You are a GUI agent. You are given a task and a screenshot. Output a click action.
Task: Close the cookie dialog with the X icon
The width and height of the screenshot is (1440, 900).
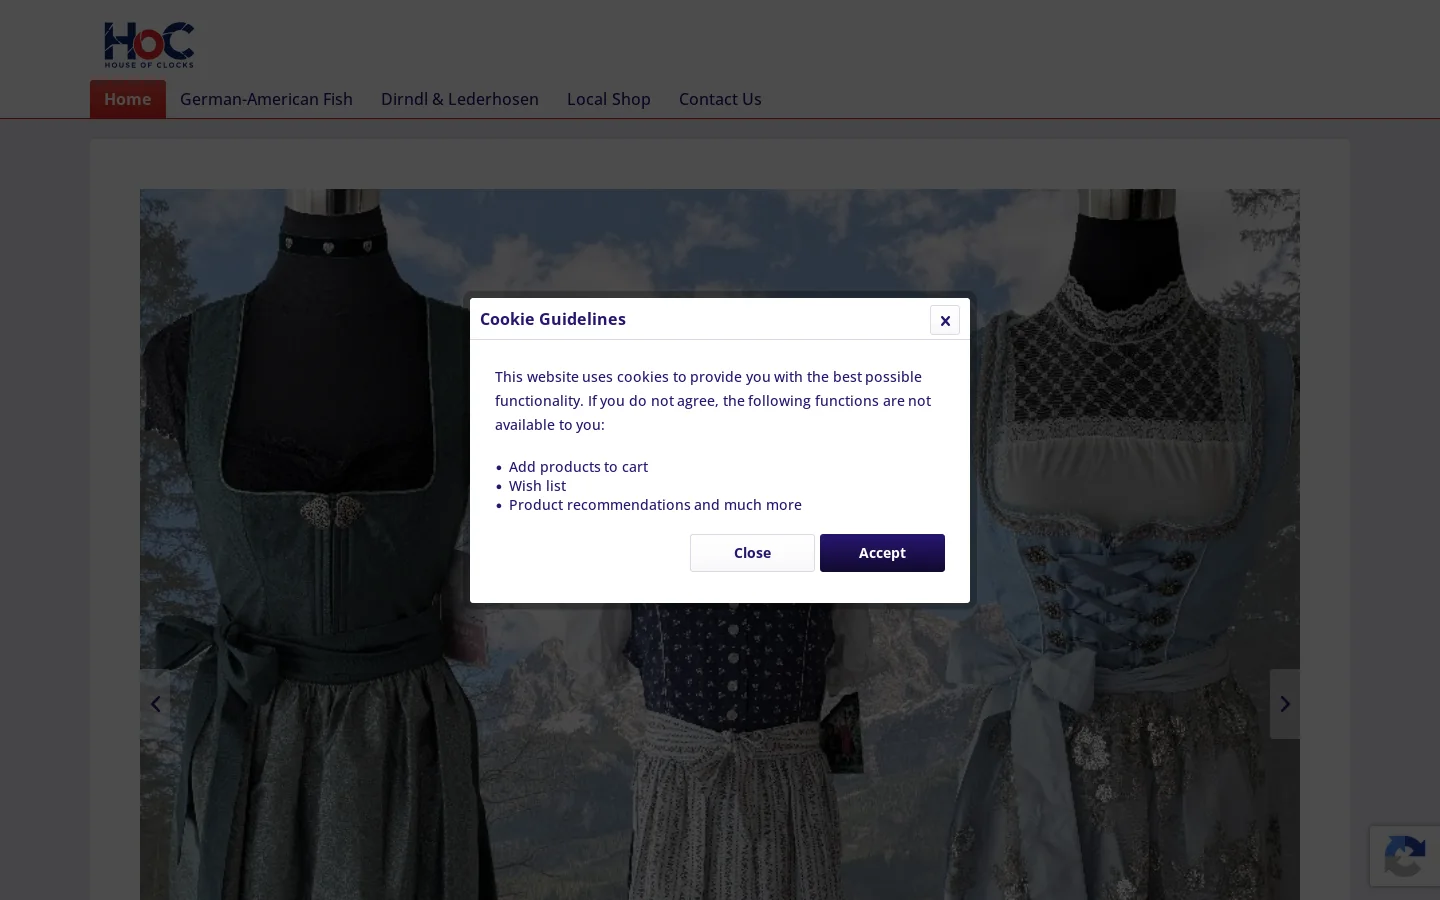(x=945, y=320)
